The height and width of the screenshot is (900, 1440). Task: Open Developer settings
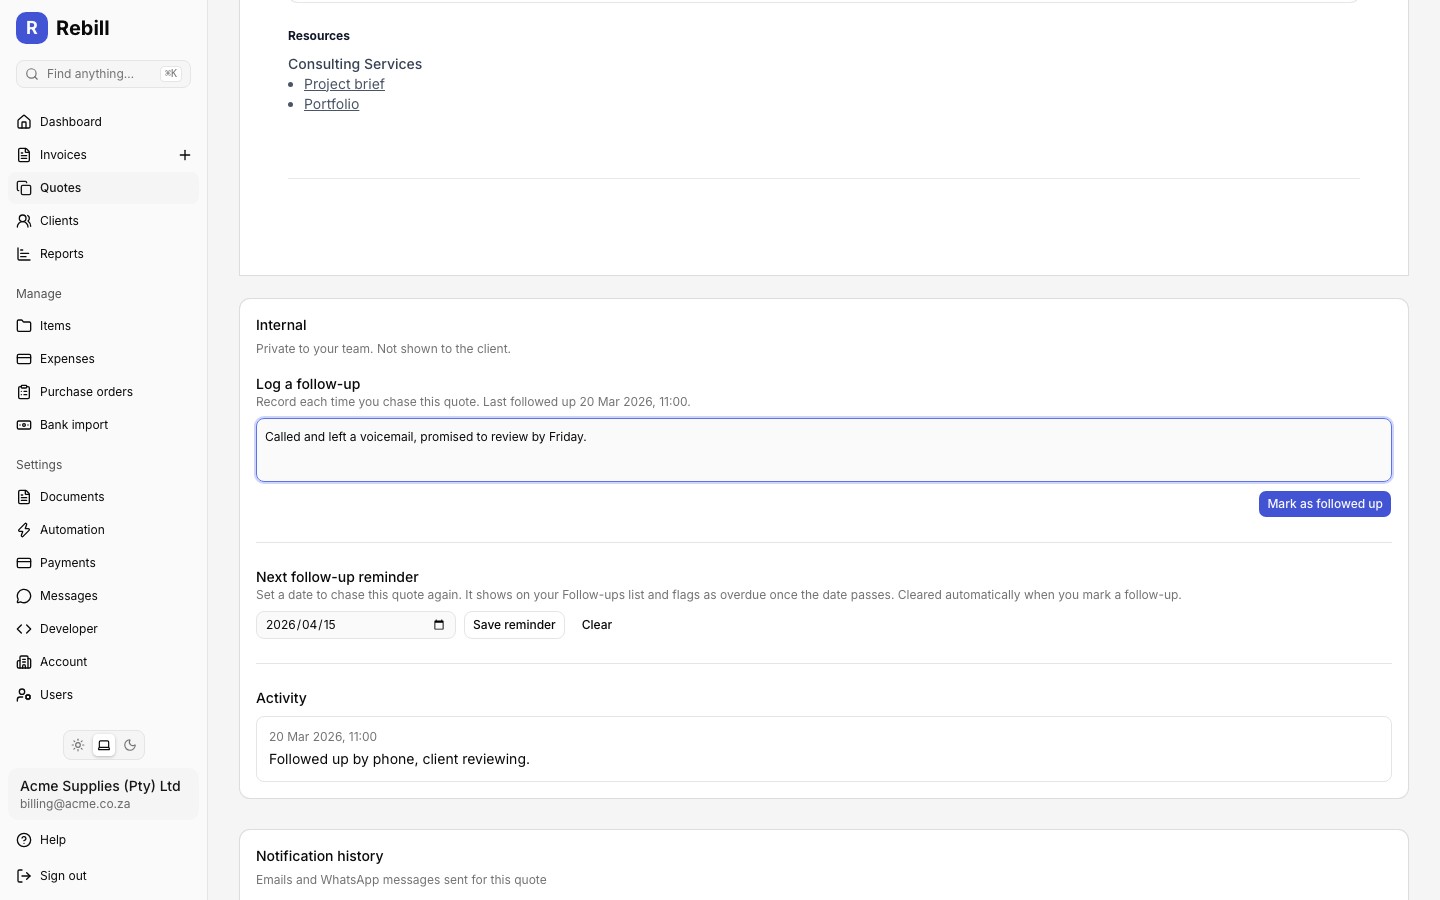pos(103,629)
